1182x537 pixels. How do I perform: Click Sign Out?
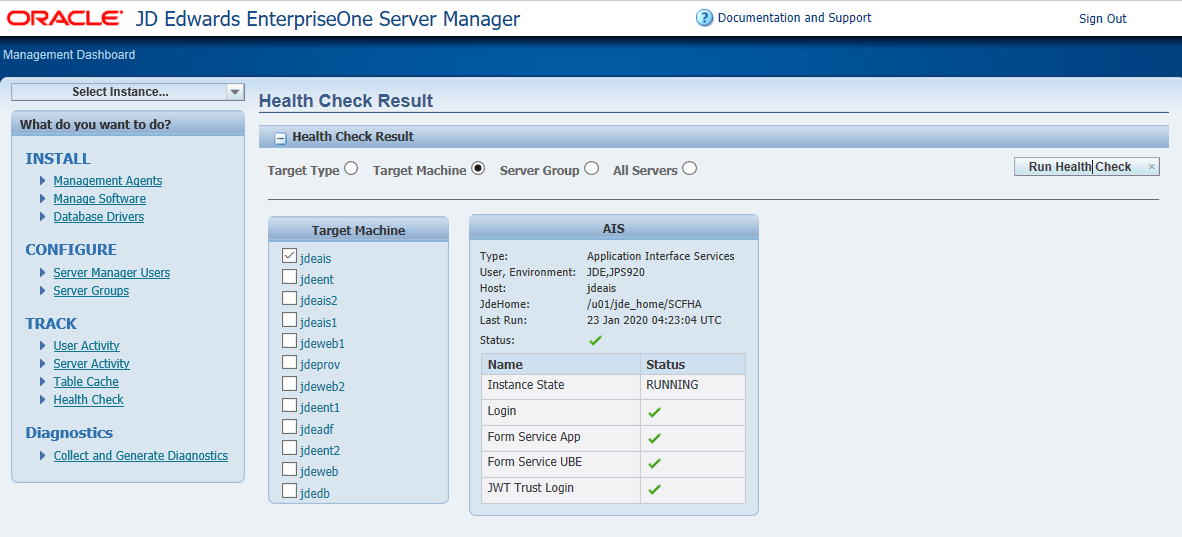click(x=1102, y=19)
